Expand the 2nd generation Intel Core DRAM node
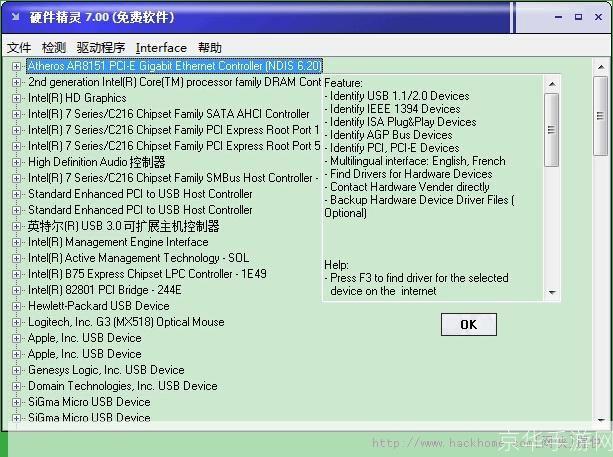Image resolution: width=613 pixels, height=457 pixels. pyautogui.click(x=16, y=82)
